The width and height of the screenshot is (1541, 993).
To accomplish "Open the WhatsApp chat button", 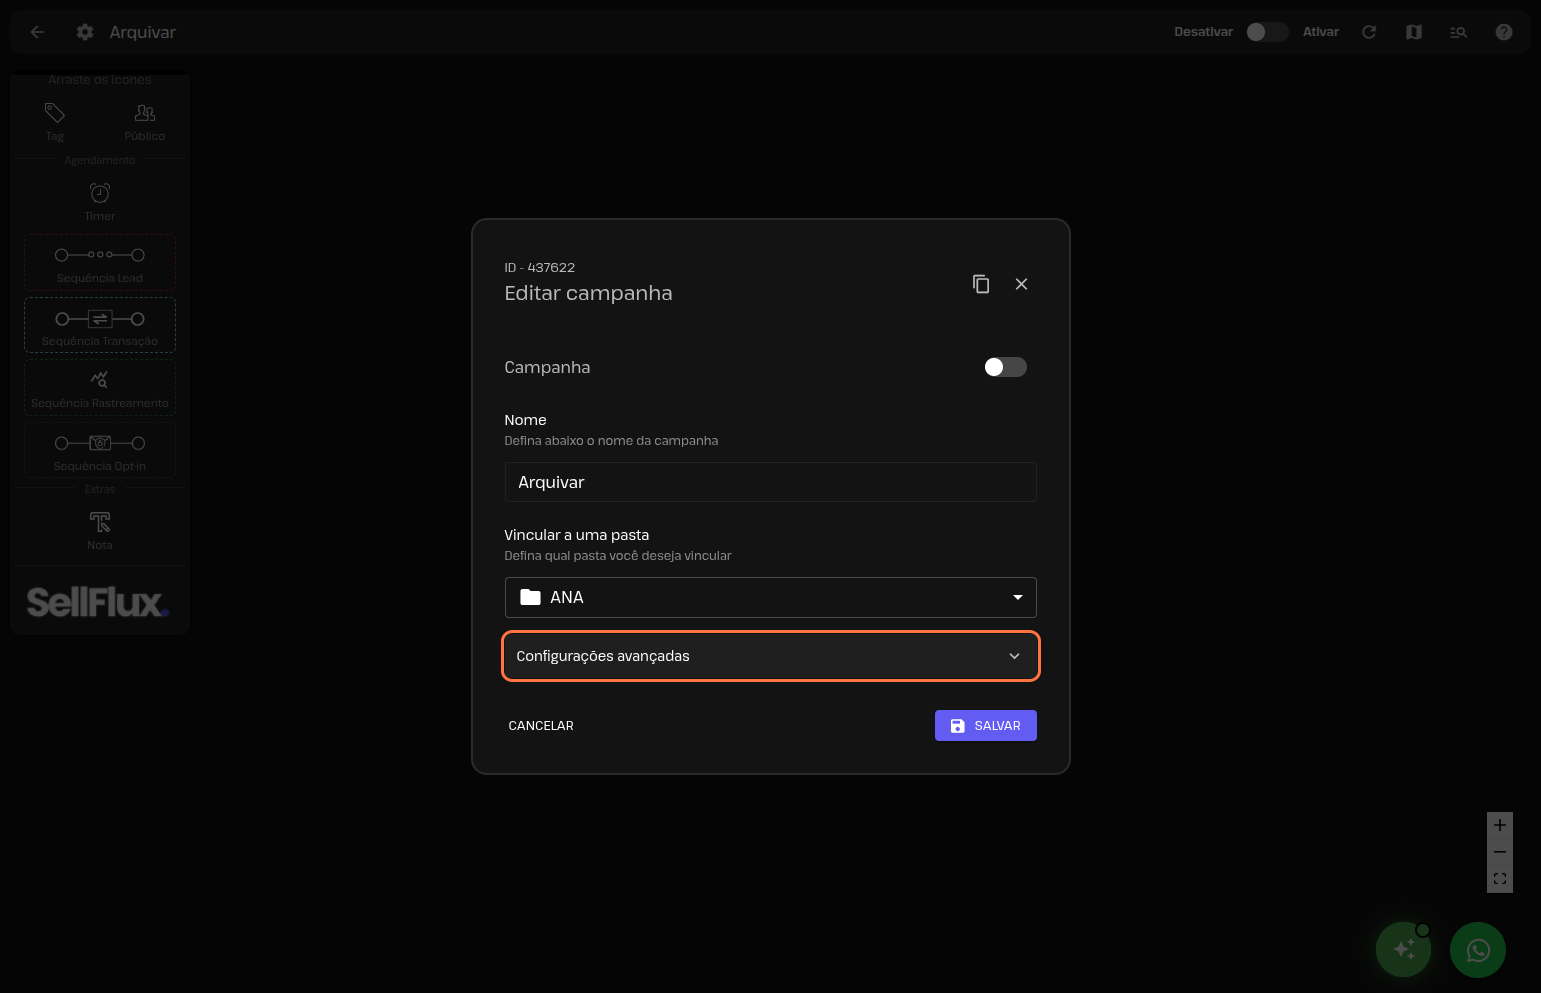I will [1477, 950].
